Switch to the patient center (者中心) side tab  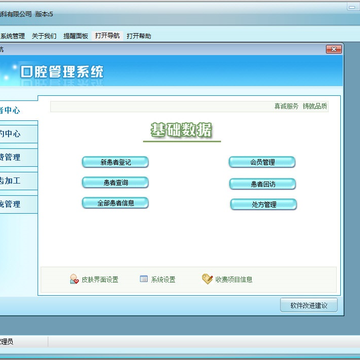[19, 110]
